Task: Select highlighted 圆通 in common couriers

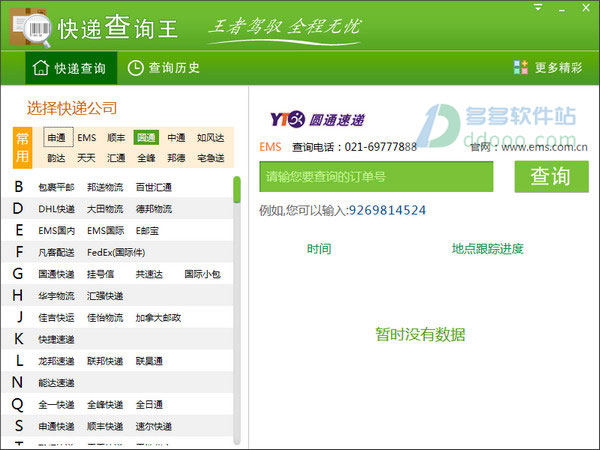Action: [146, 137]
